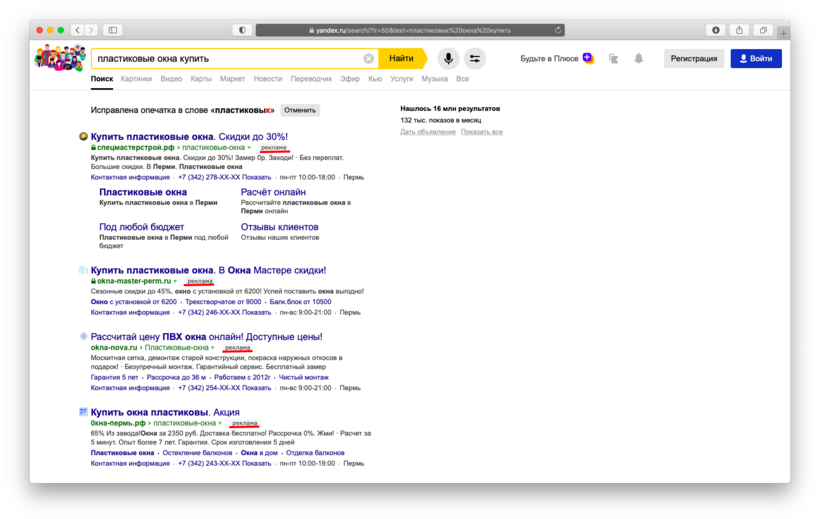Switch to Переводчик tab
This screenshot has width=820, height=519.
311,78
